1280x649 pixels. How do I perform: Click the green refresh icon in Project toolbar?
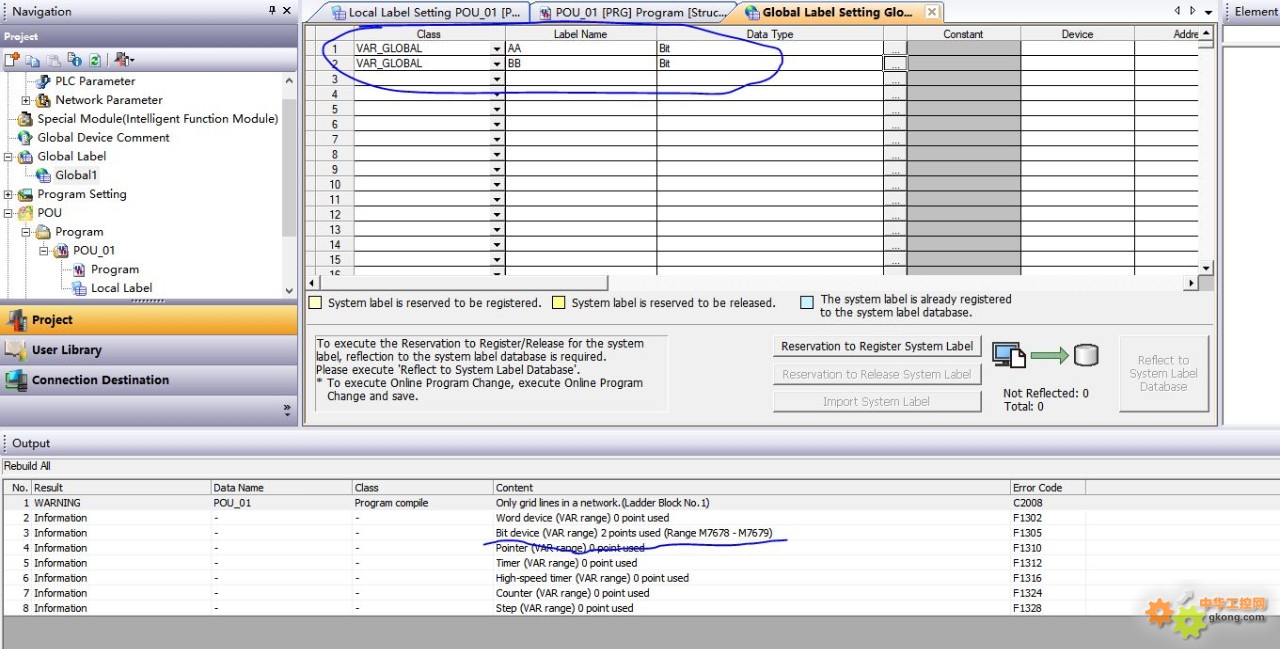94,60
